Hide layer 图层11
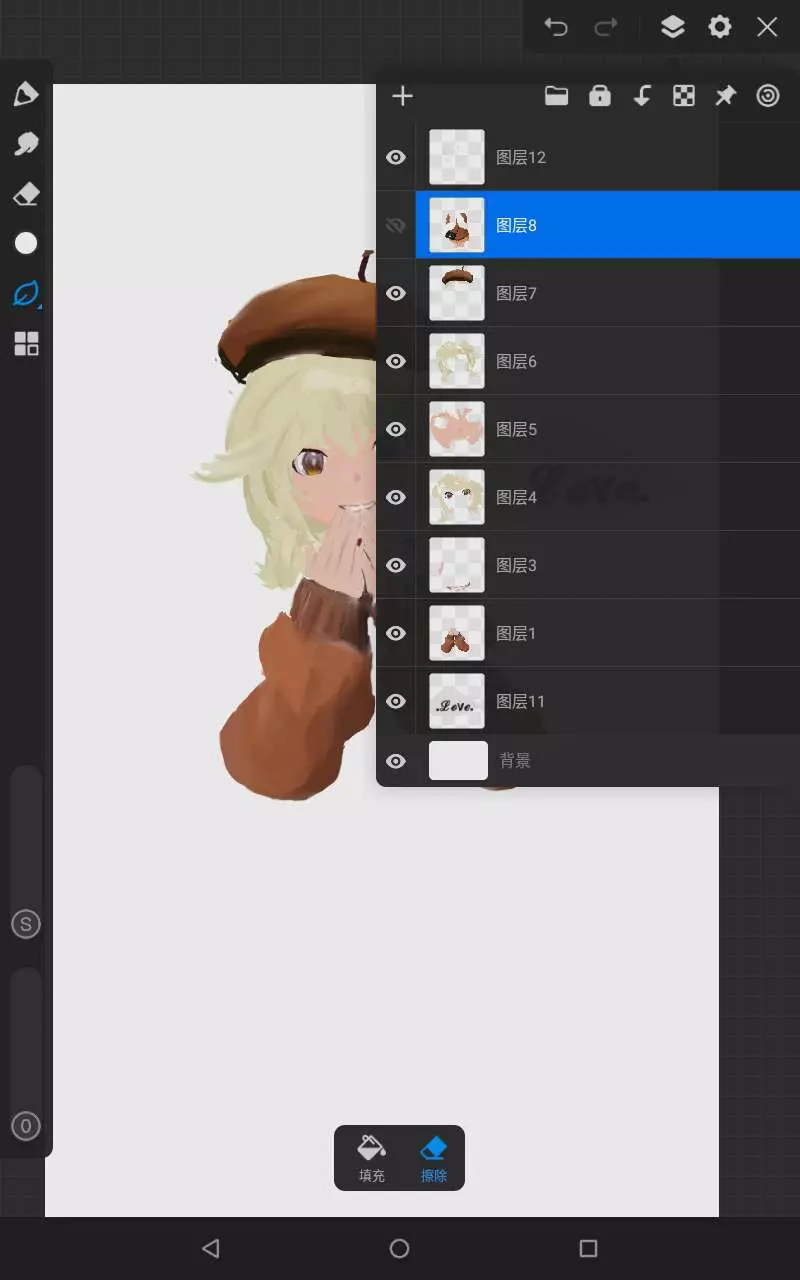 [396, 701]
